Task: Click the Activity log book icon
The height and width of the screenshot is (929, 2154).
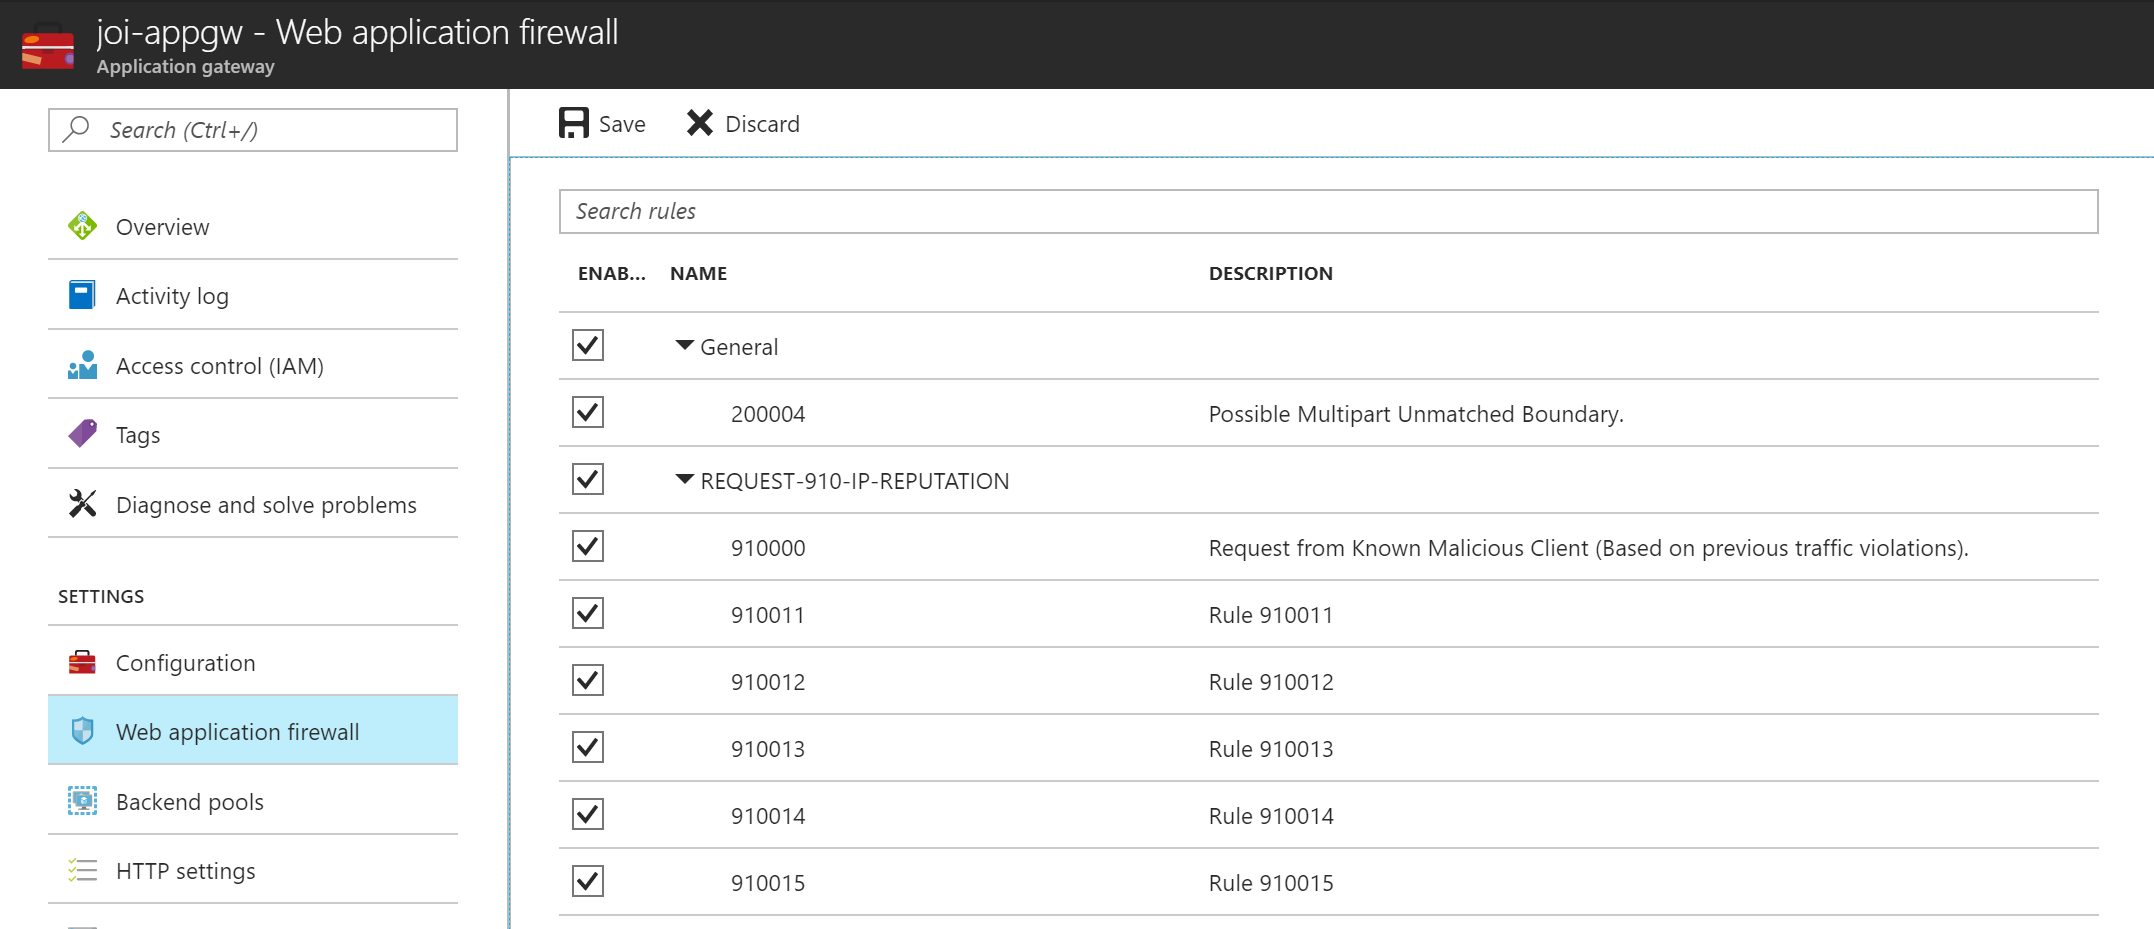Action: coord(82,295)
